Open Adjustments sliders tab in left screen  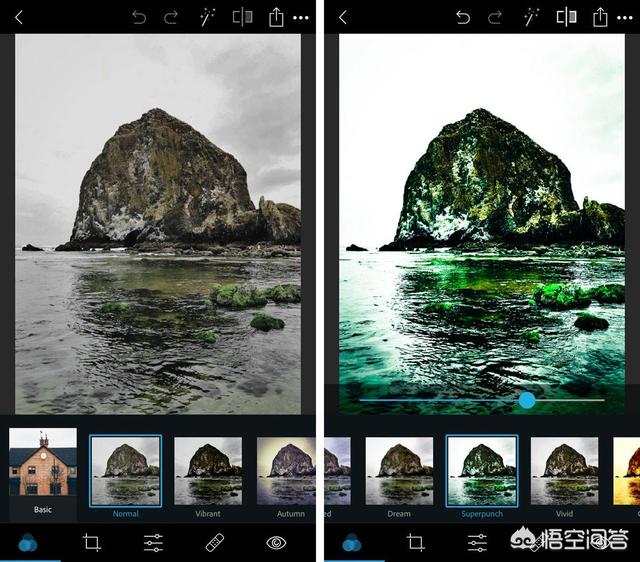tap(153, 543)
